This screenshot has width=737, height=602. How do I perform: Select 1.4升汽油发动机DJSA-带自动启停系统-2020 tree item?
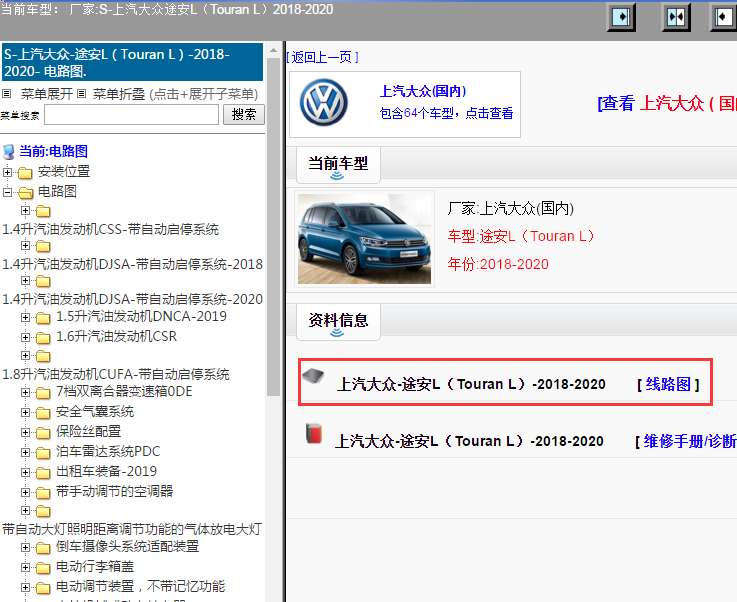click(133, 299)
